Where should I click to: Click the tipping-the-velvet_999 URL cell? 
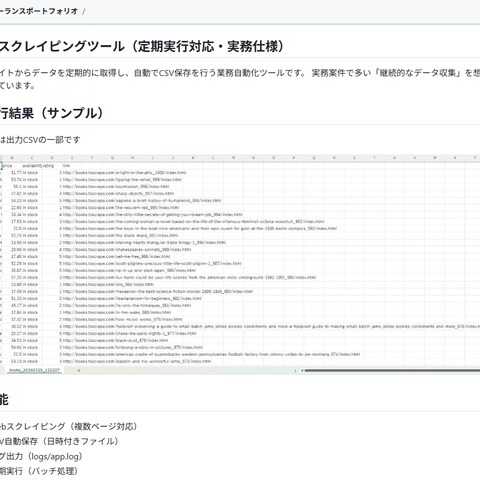coord(122,179)
